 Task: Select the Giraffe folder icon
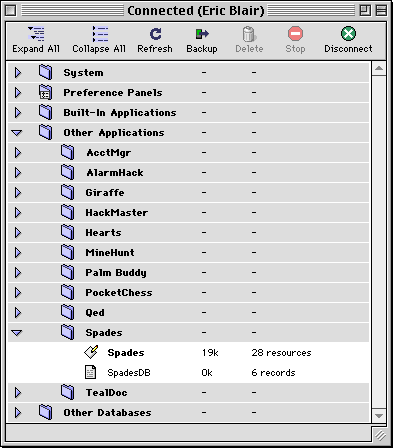click(x=68, y=192)
